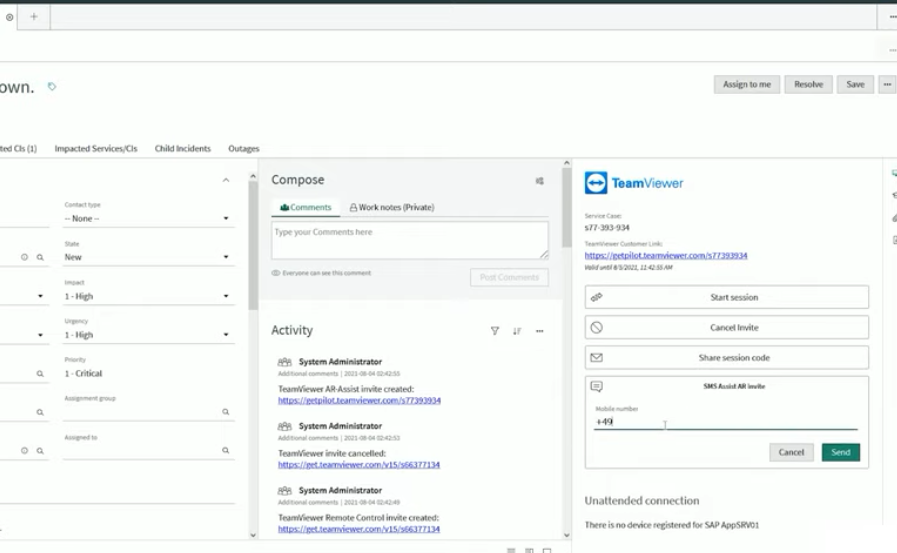Open the Contact type dropdown
This screenshot has height=553, width=897.
(149, 218)
